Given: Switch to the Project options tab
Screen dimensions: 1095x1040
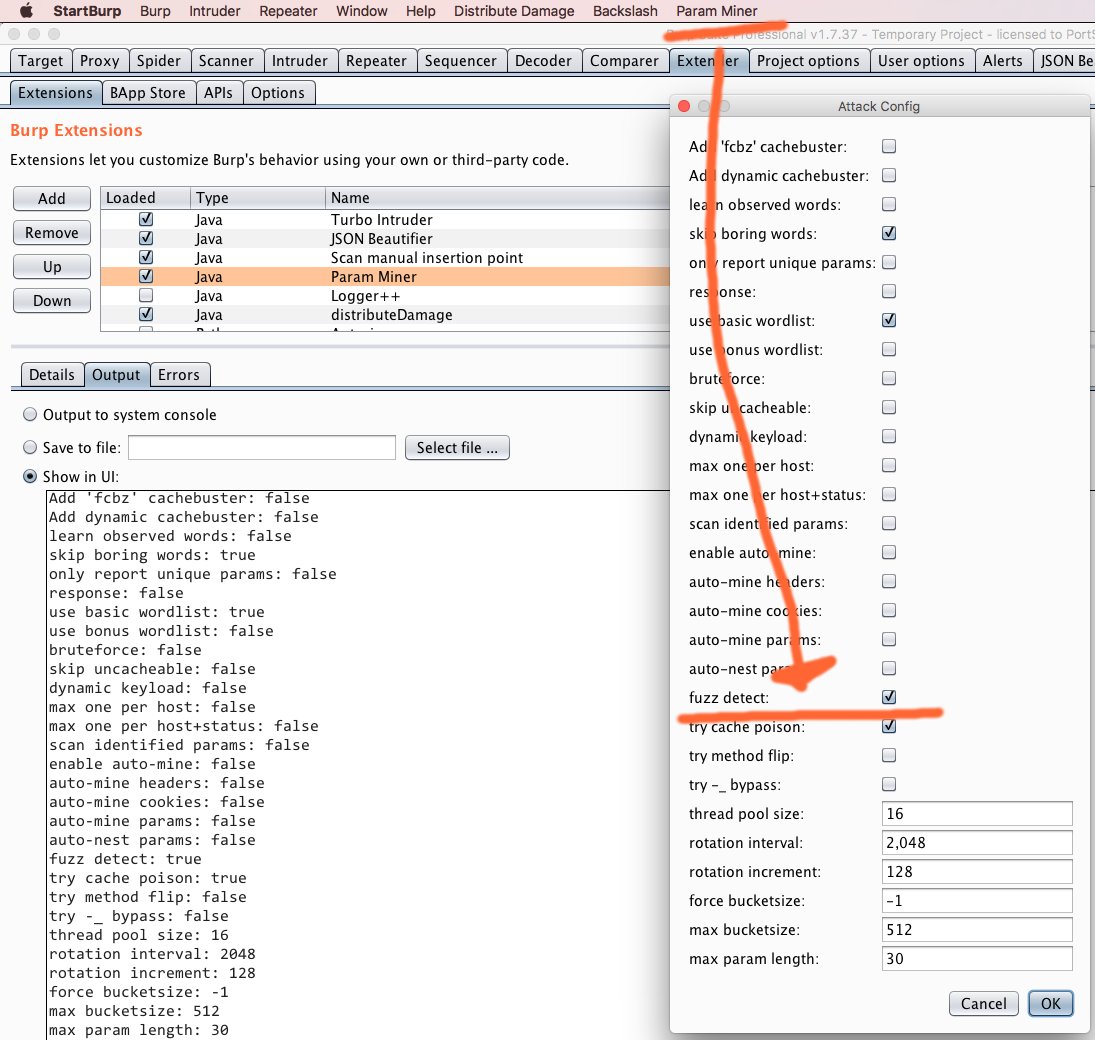Looking at the screenshot, I should tap(808, 61).
